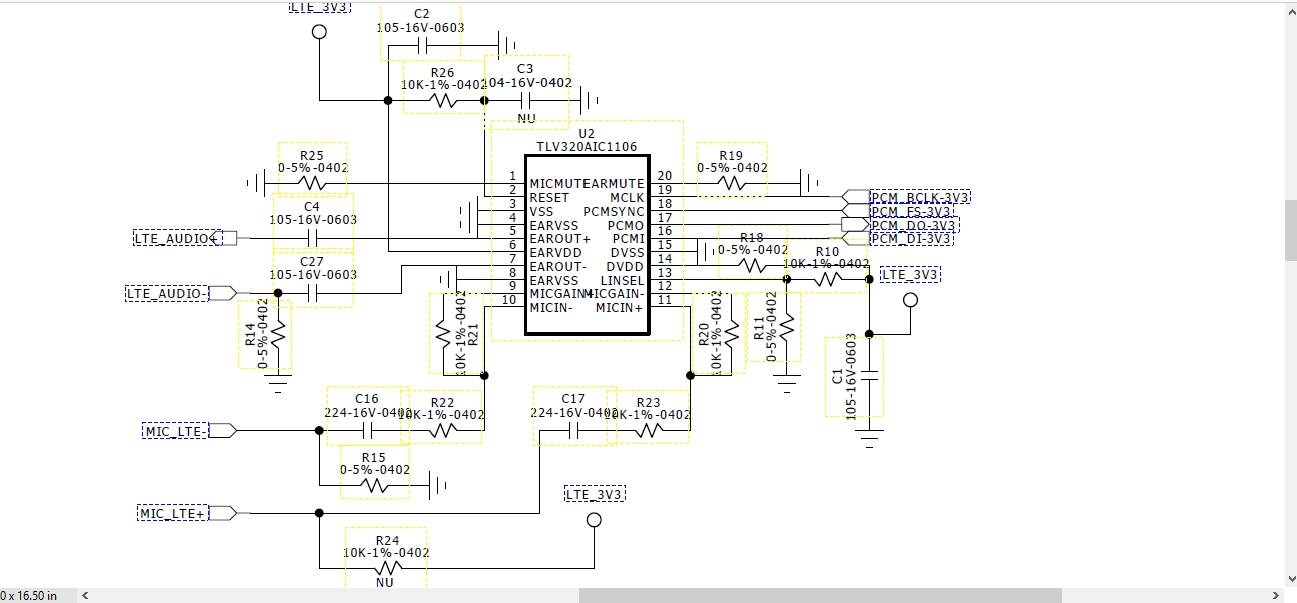
Task: Select resistor R15 label
Action: pos(374,457)
